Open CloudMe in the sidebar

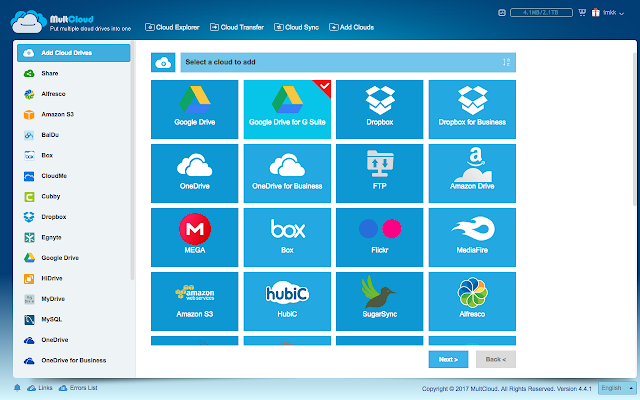73,176
